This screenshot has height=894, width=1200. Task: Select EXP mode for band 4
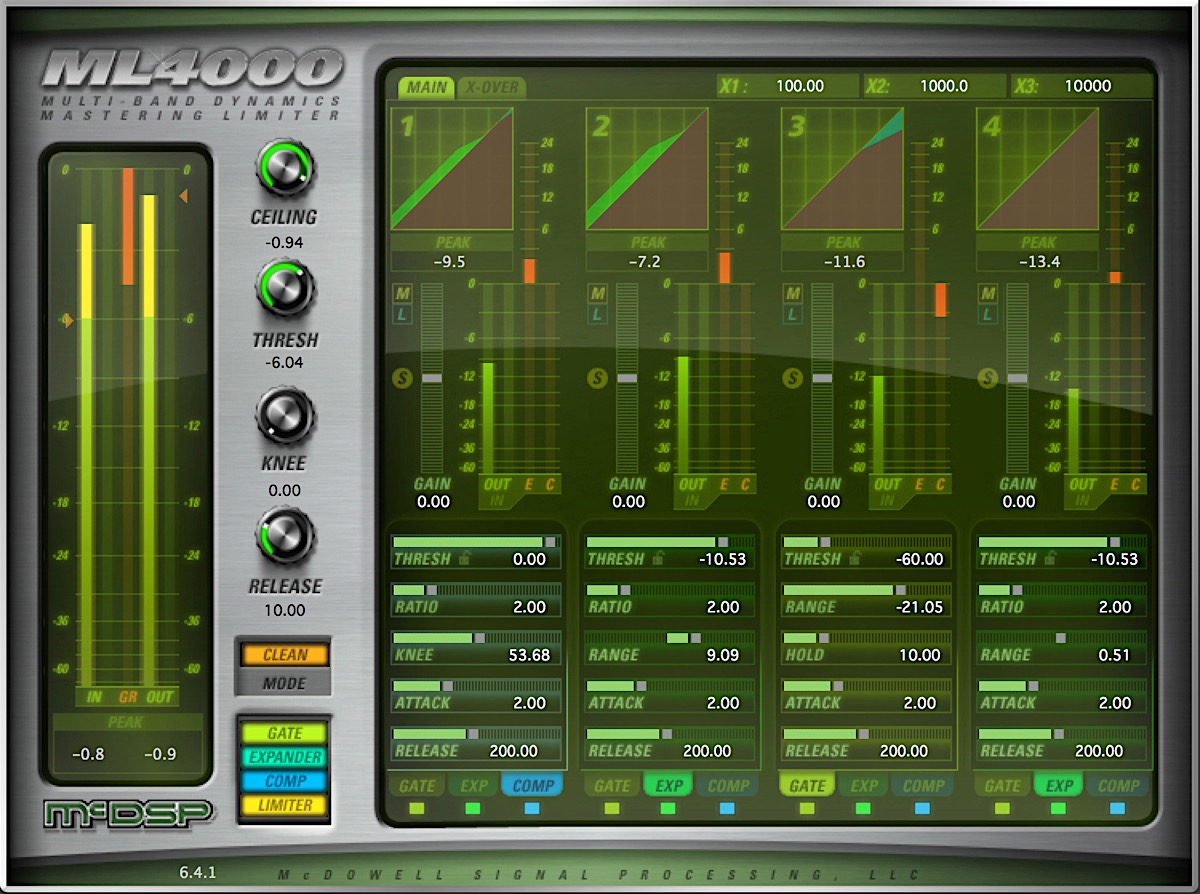(x=1059, y=786)
